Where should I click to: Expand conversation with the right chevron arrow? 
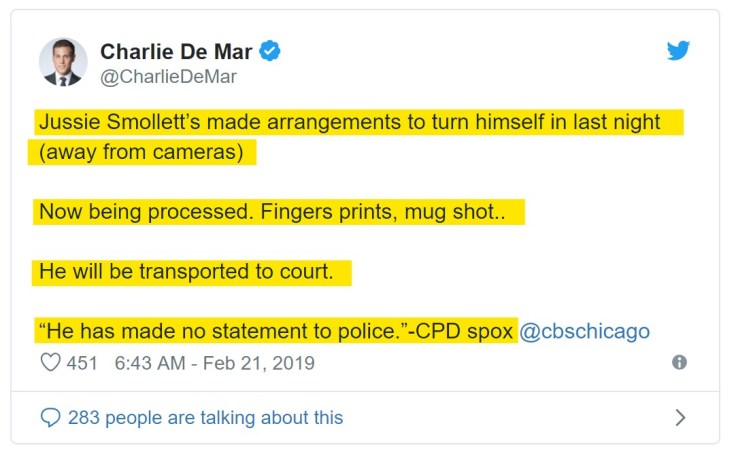click(680, 417)
